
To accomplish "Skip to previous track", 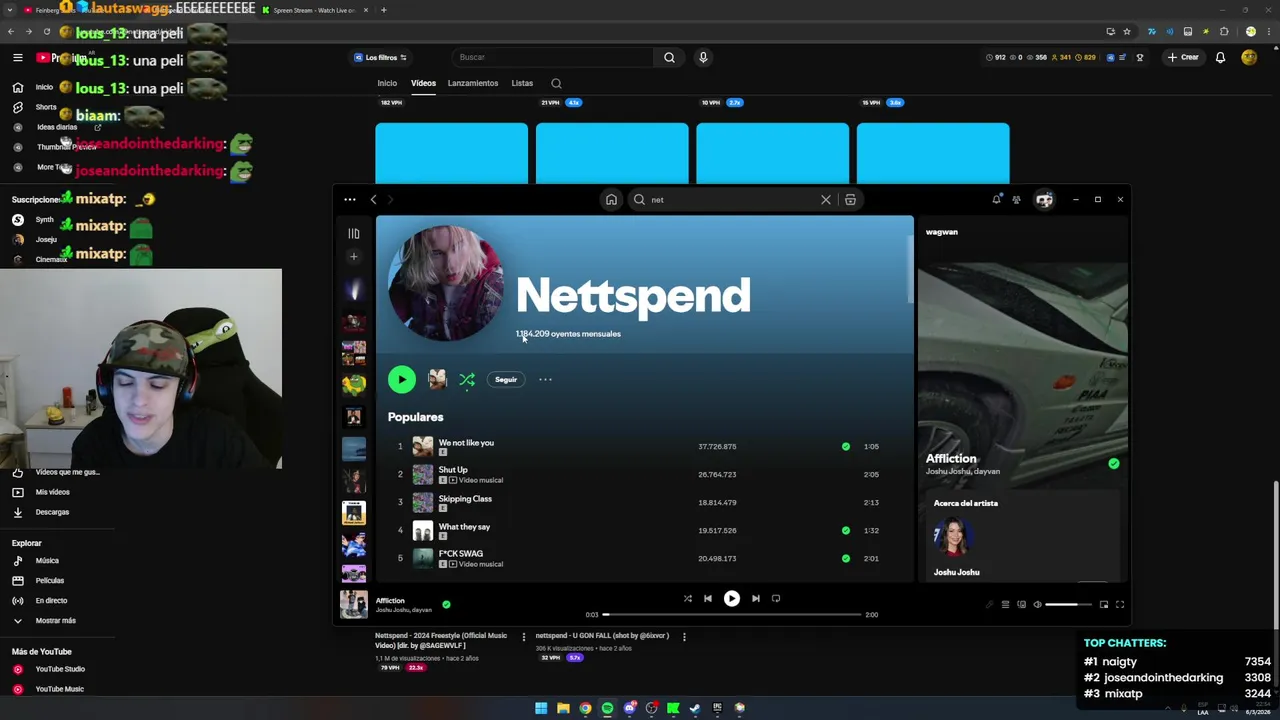I will 707,598.
